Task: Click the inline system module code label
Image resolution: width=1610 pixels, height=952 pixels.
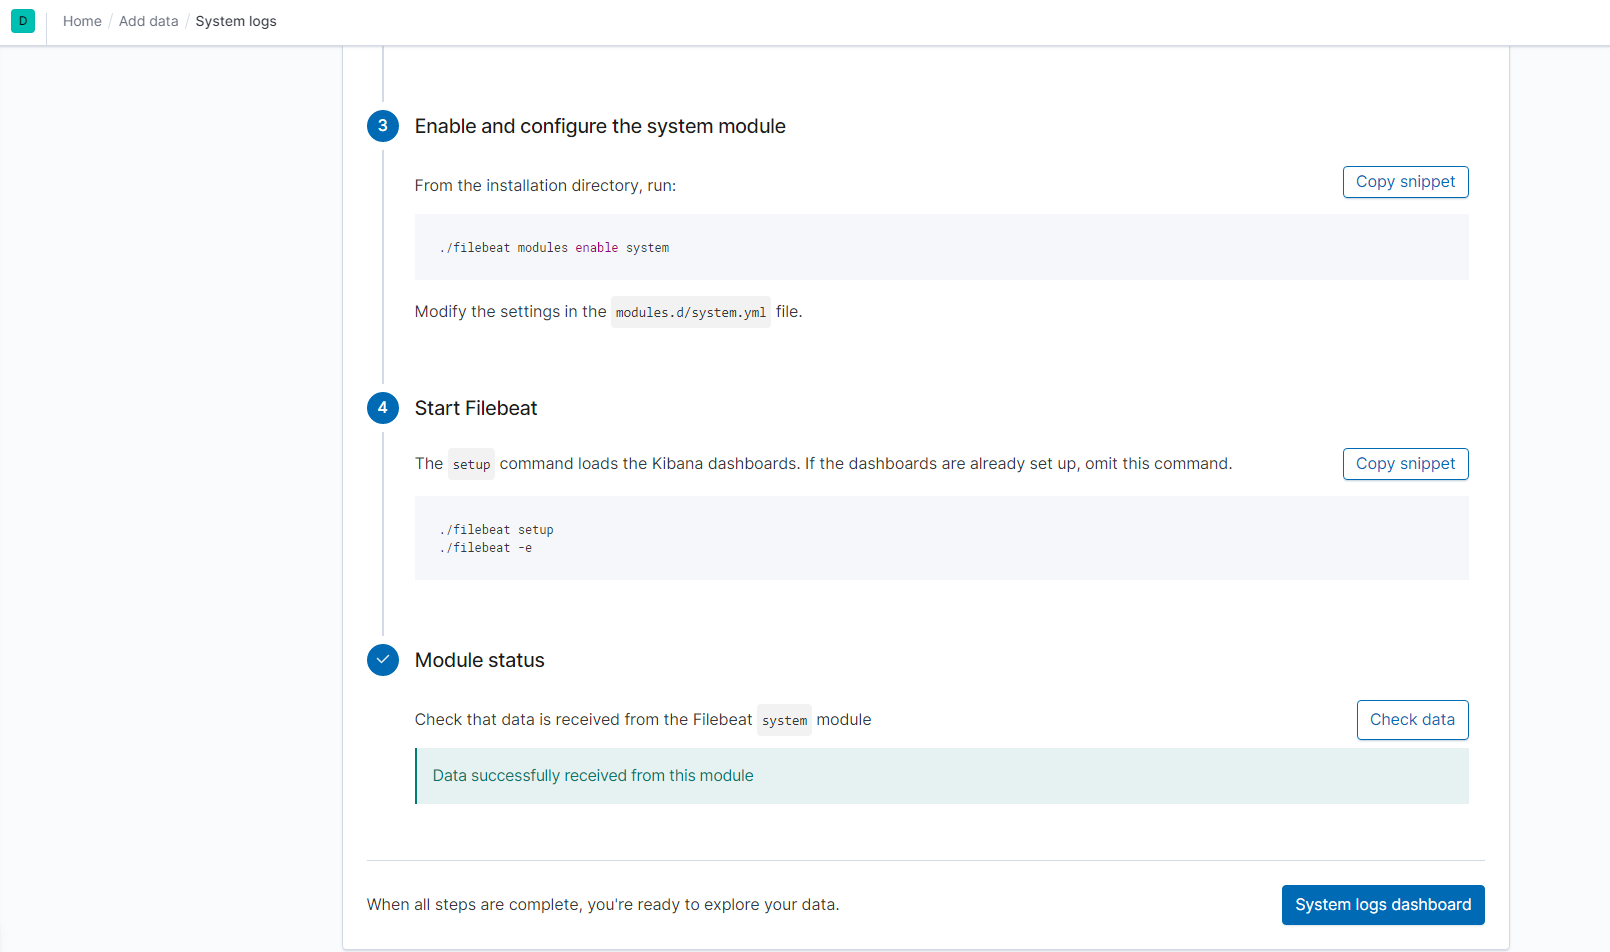Action: pos(784,721)
